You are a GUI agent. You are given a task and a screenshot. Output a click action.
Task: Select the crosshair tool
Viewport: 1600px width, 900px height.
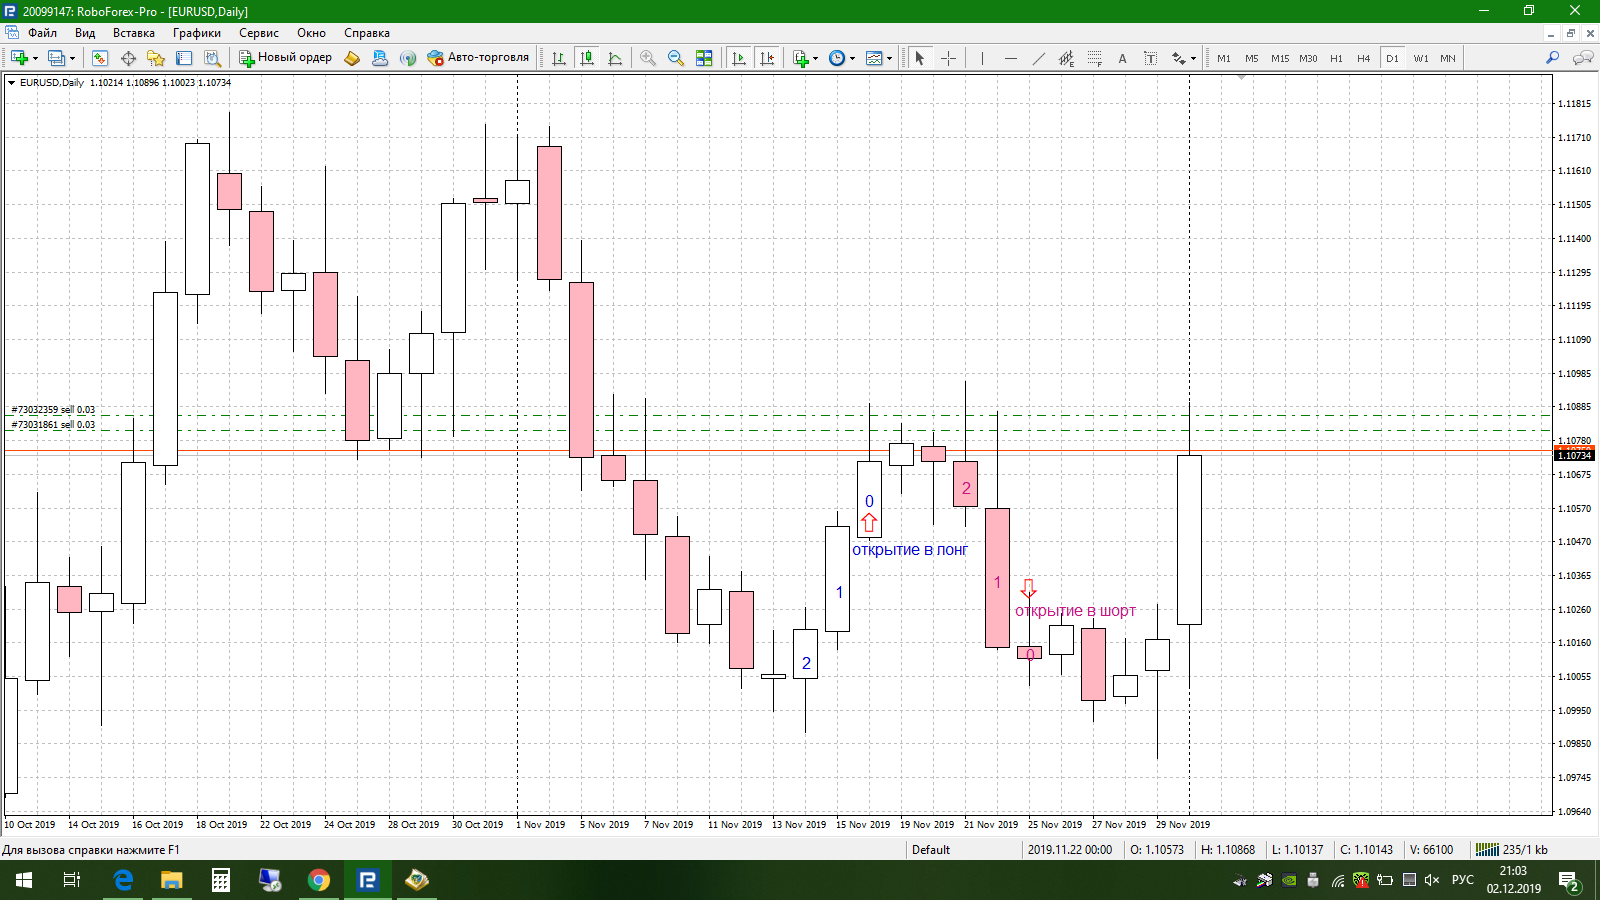tap(948, 58)
